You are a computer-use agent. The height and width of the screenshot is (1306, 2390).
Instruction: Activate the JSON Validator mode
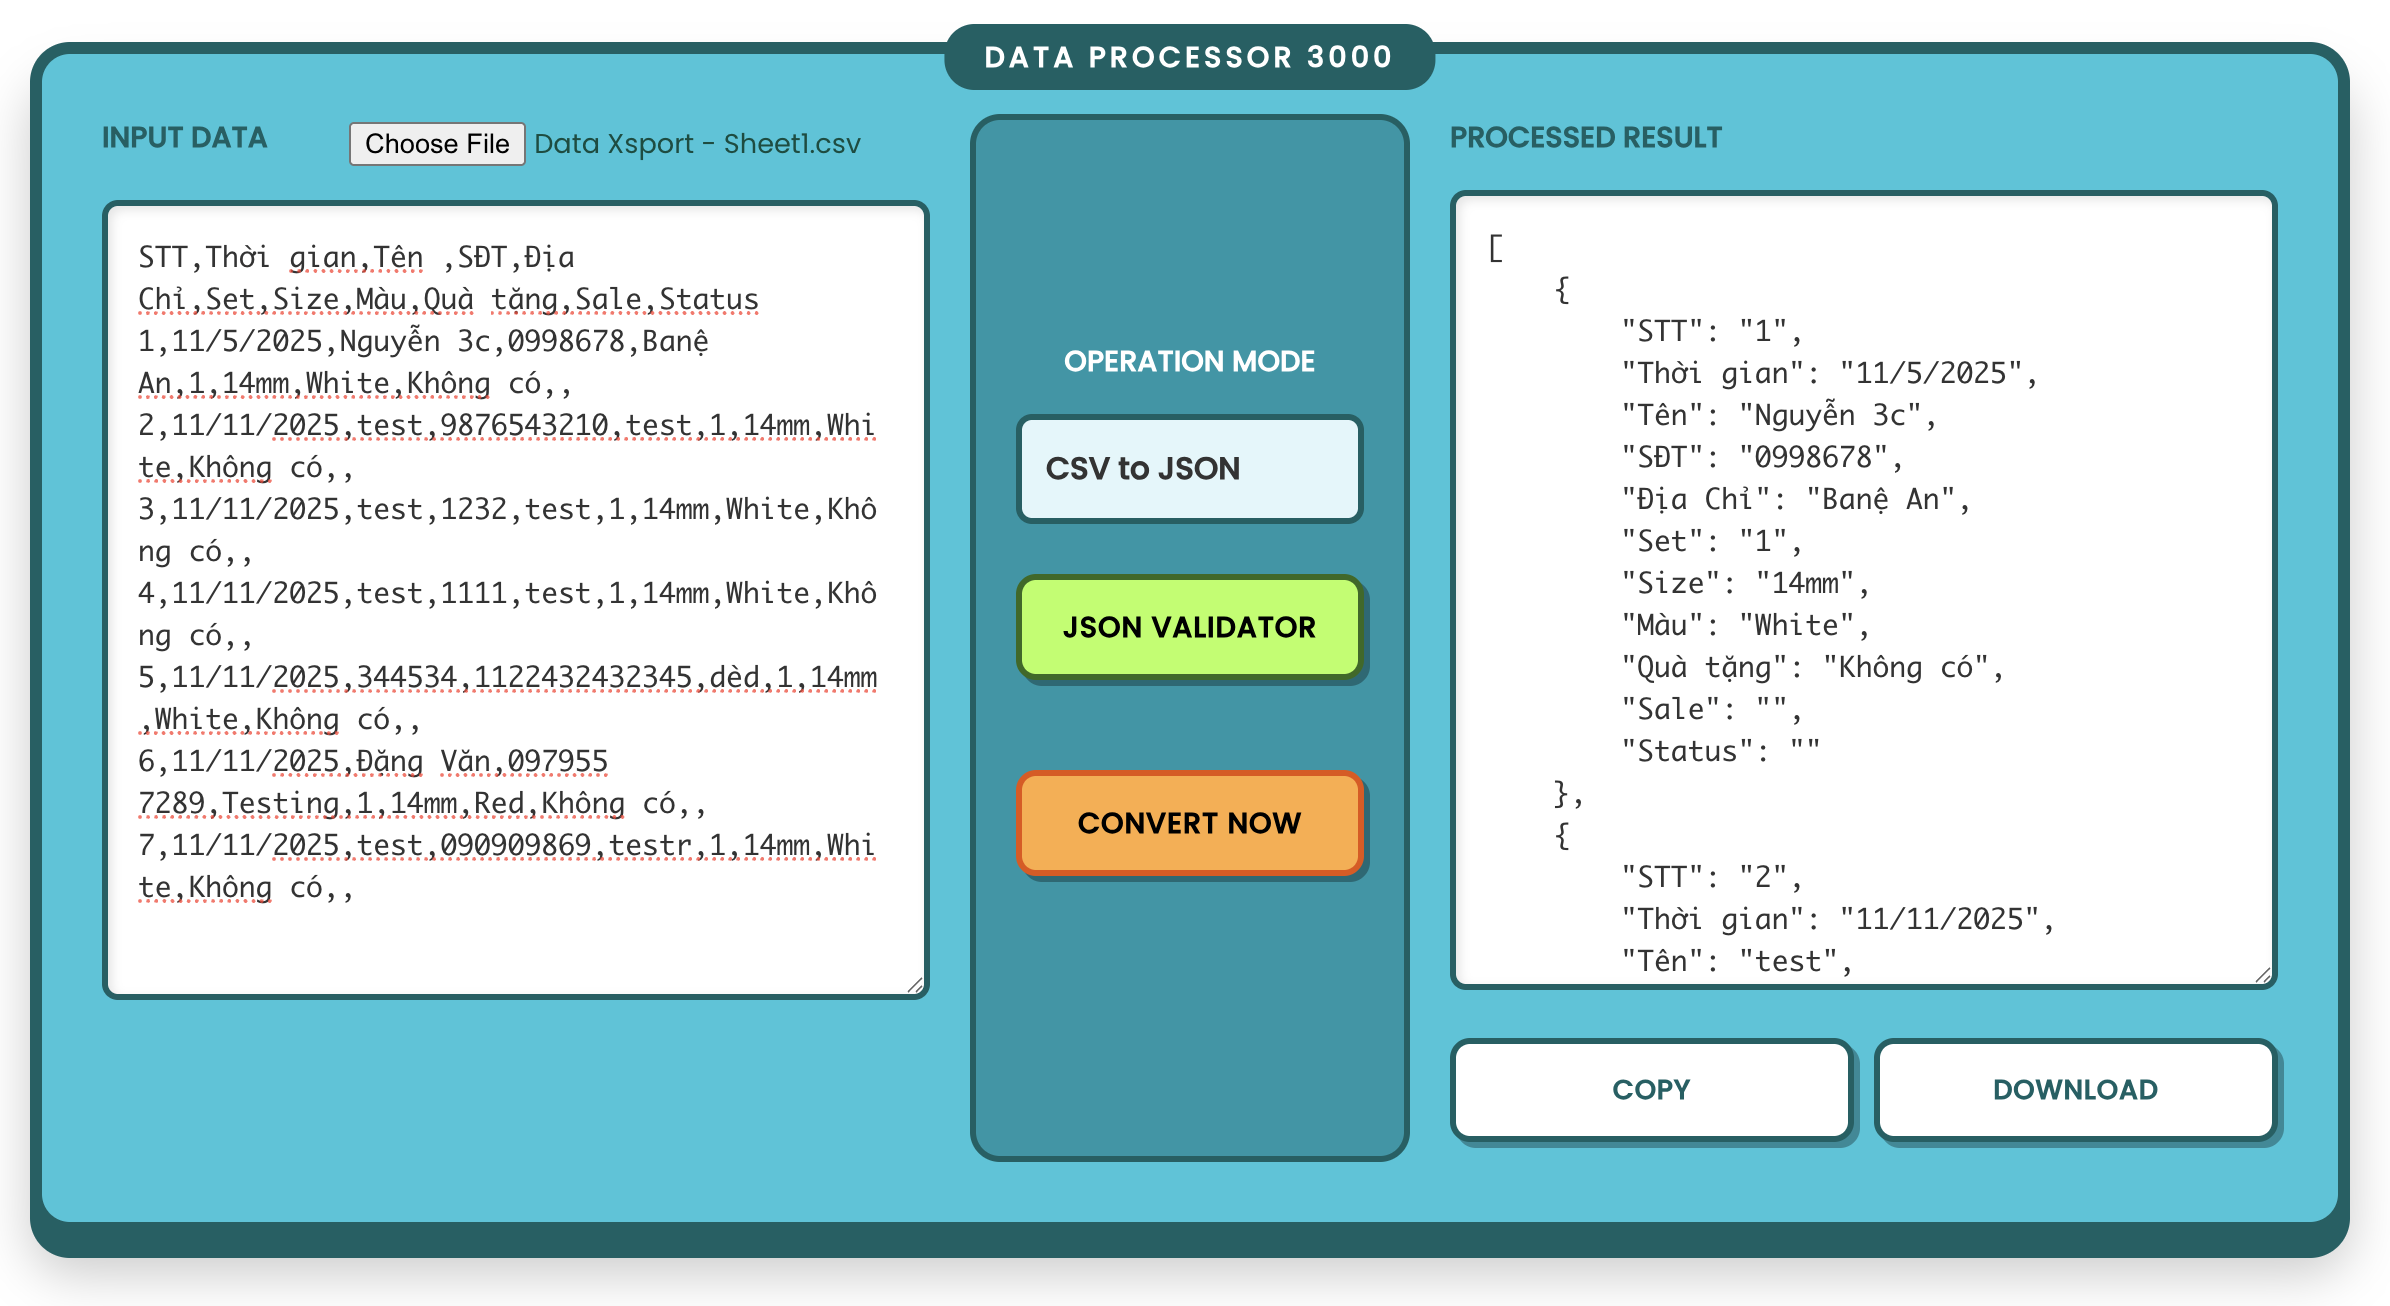click(x=1189, y=627)
